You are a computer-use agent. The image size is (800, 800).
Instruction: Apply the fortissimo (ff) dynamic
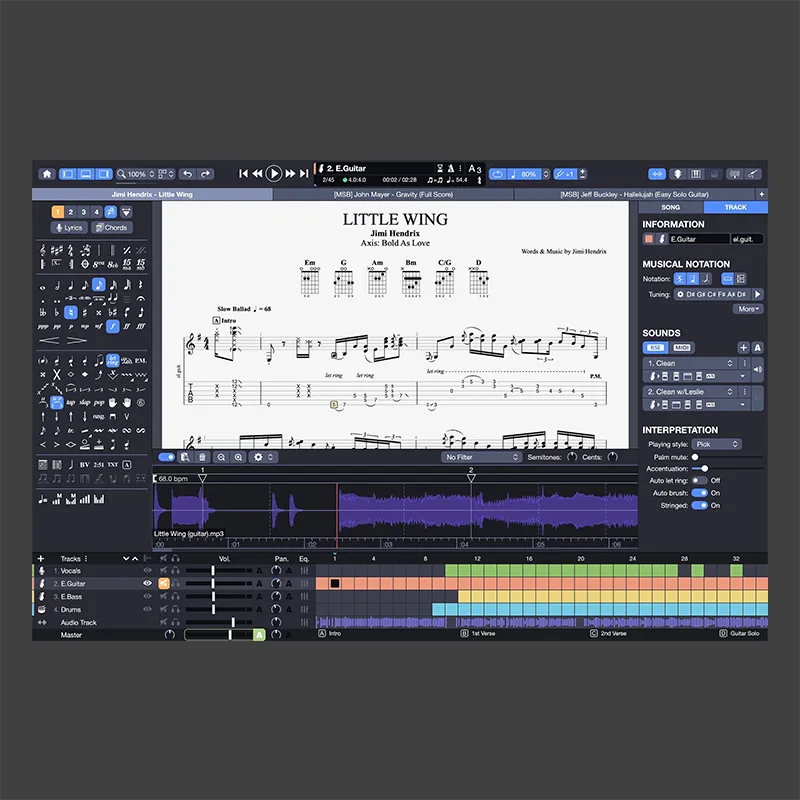pyautogui.click(x=127, y=326)
